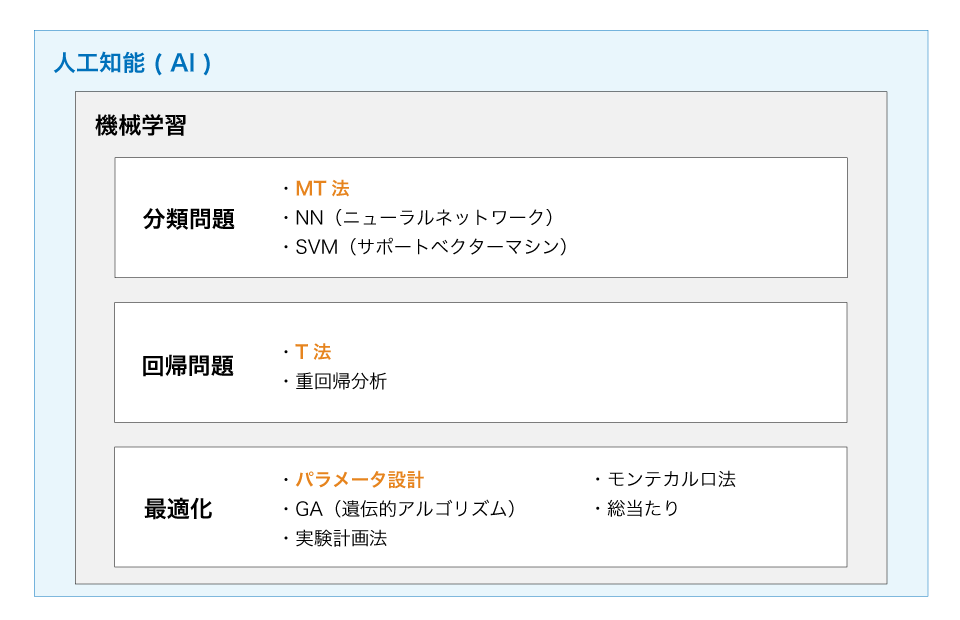Viewport: 960px width, 620px height.
Task: Click the bullet before MT法
Action: coord(286,189)
